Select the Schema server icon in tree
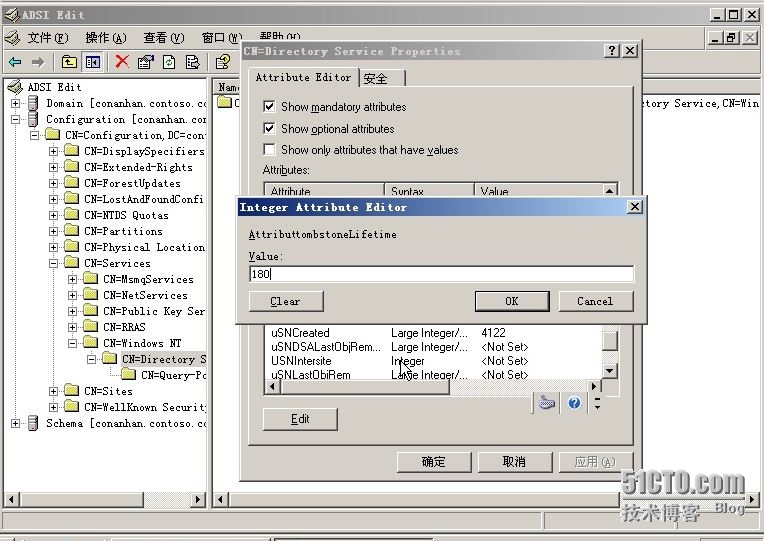764x541 pixels. click(33, 423)
